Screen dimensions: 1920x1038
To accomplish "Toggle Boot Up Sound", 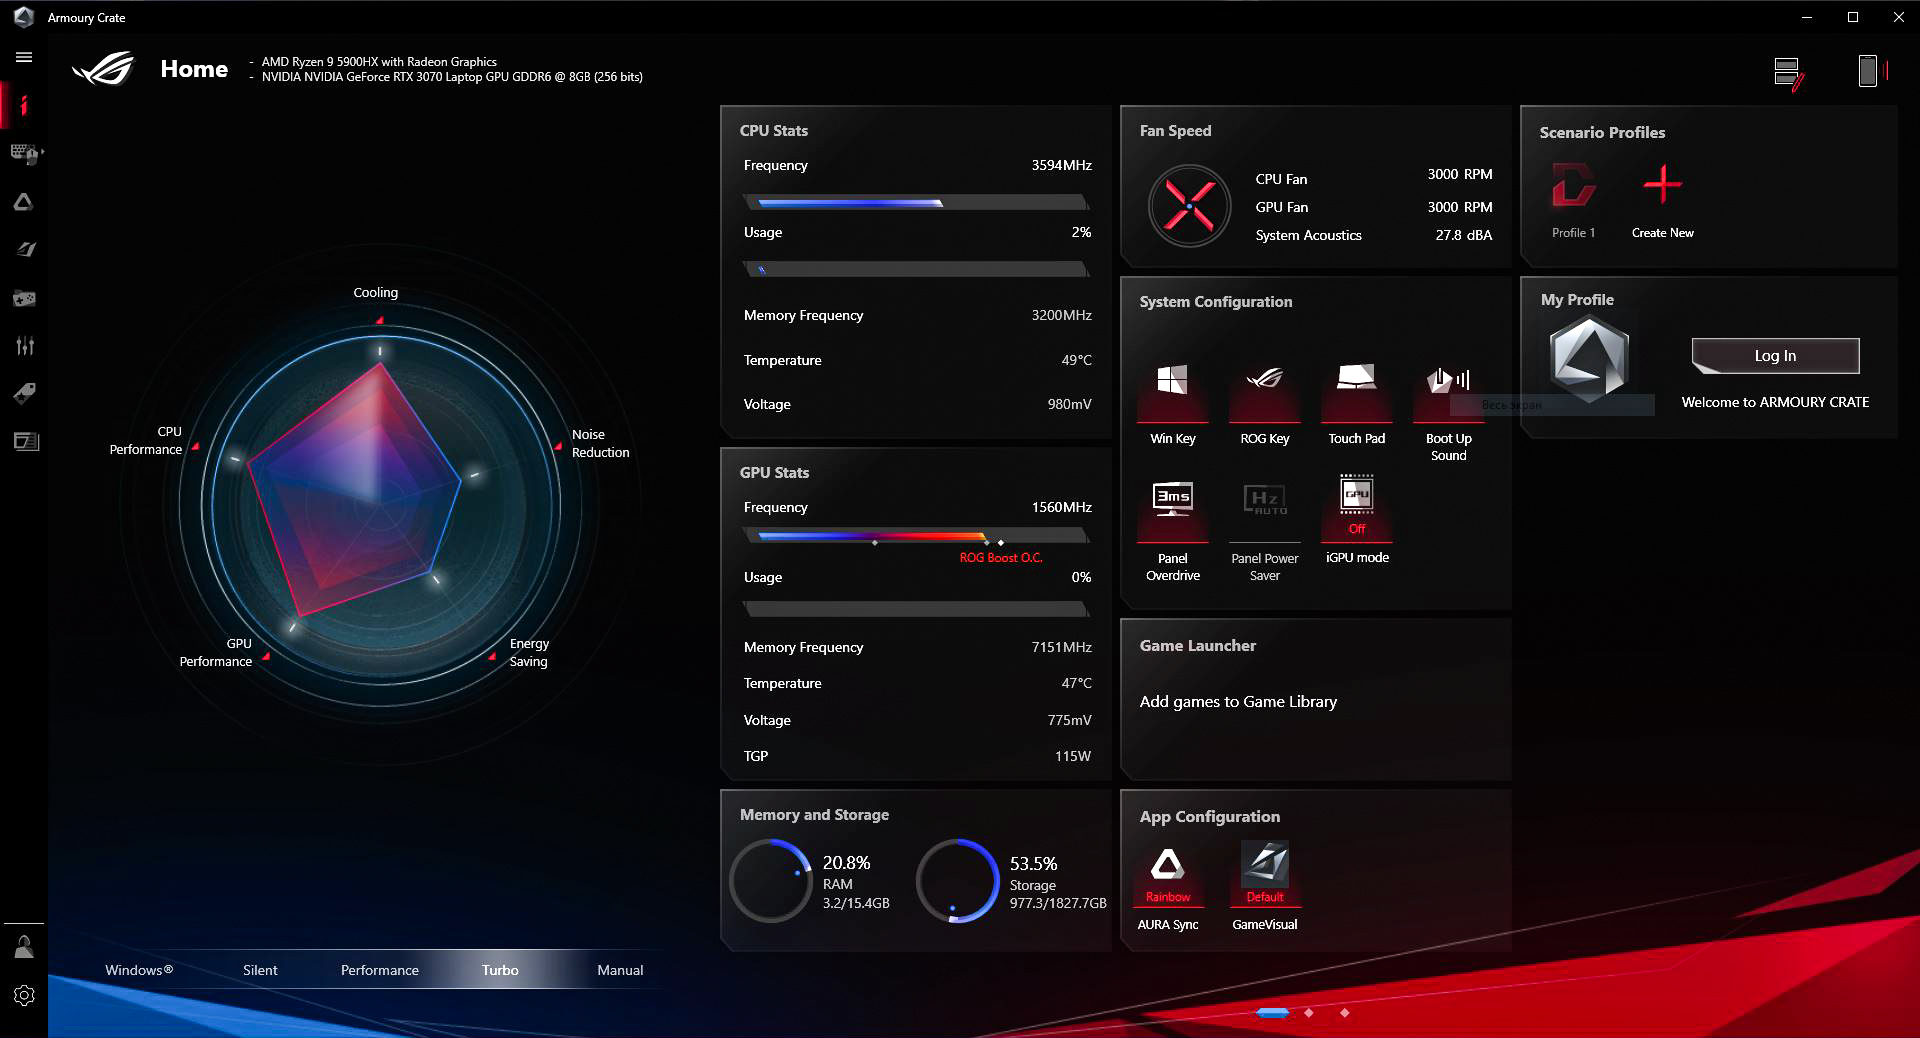I will tap(1449, 412).
